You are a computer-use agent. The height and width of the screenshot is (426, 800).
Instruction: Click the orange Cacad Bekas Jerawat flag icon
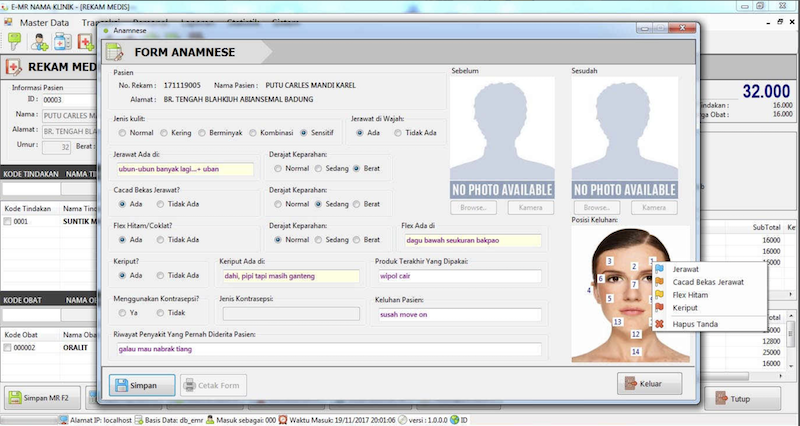[x=659, y=282]
